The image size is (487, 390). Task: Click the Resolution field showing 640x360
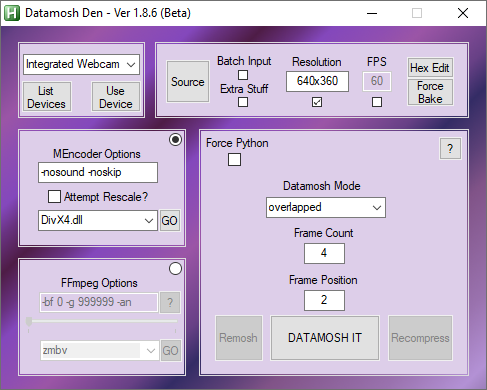[x=317, y=81]
